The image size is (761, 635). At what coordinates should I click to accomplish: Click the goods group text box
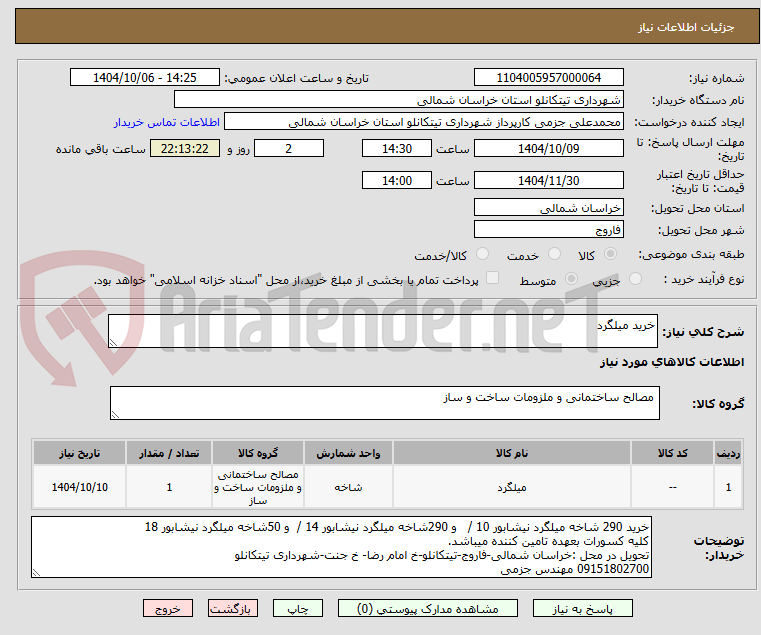point(384,403)
